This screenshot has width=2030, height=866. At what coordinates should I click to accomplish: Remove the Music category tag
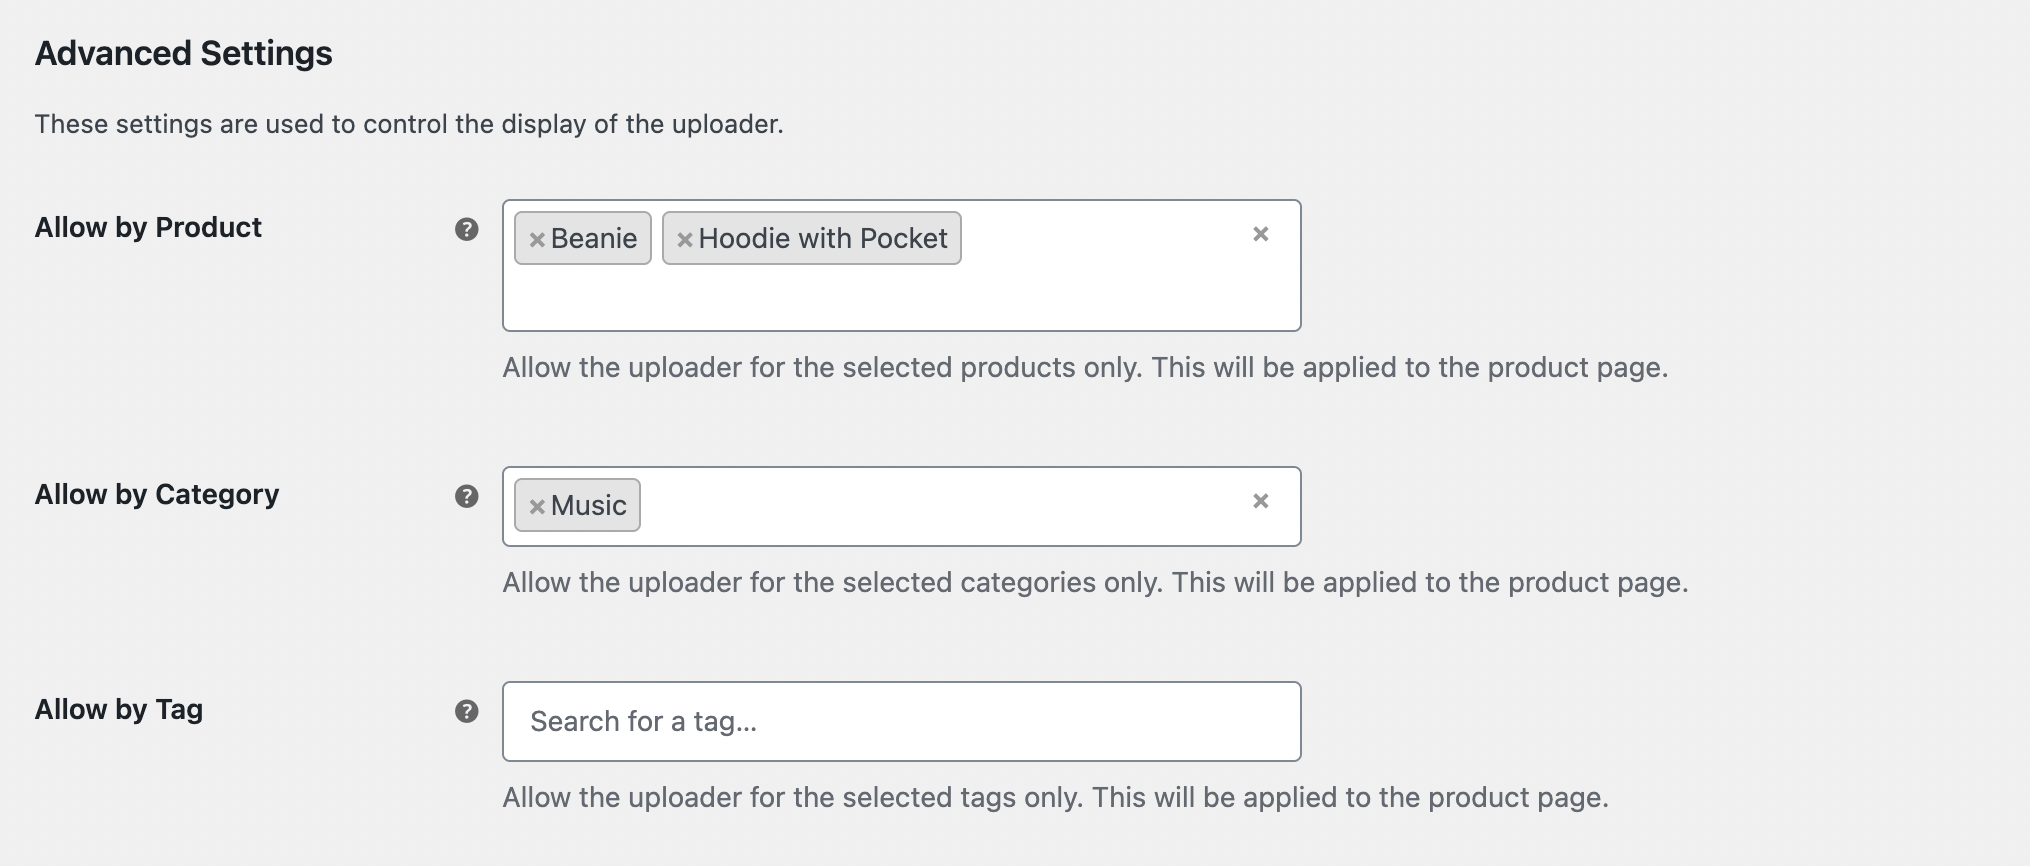[536, 506]
